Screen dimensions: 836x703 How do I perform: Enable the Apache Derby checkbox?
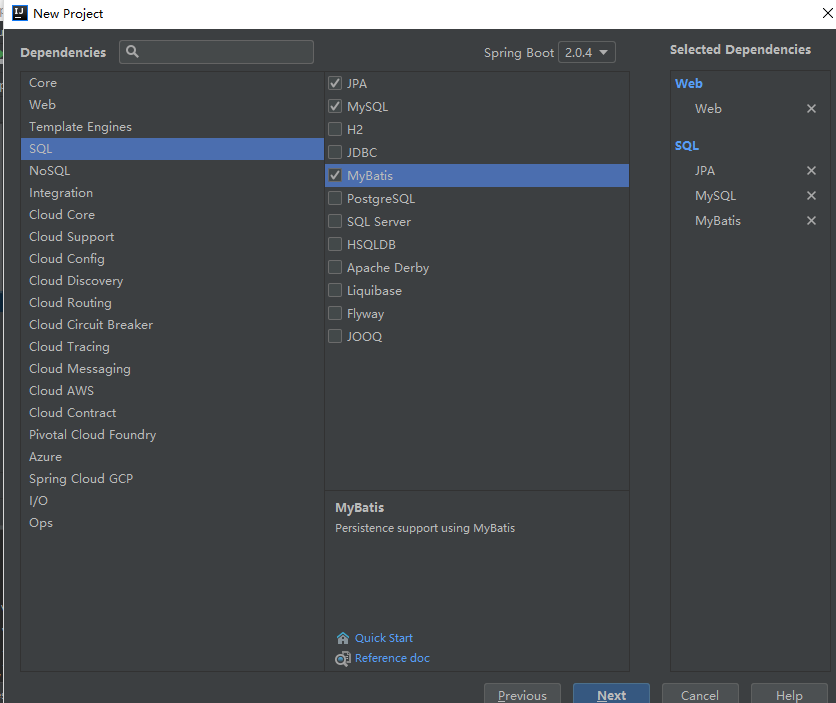[x=335, y=267]
